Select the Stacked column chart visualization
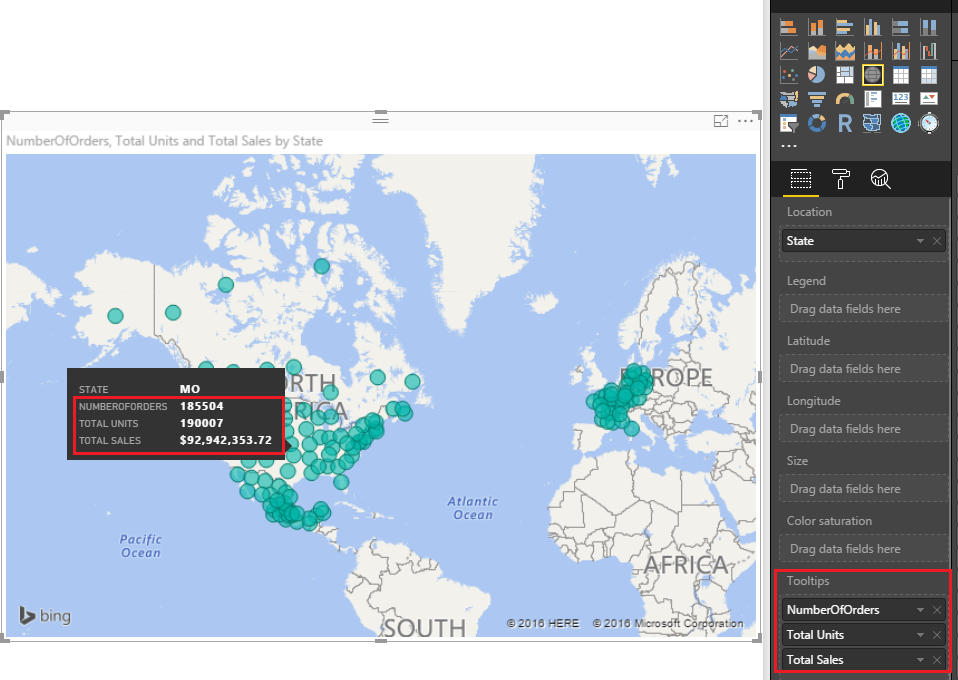Screen dimensions: 958x680 (816, 27)
